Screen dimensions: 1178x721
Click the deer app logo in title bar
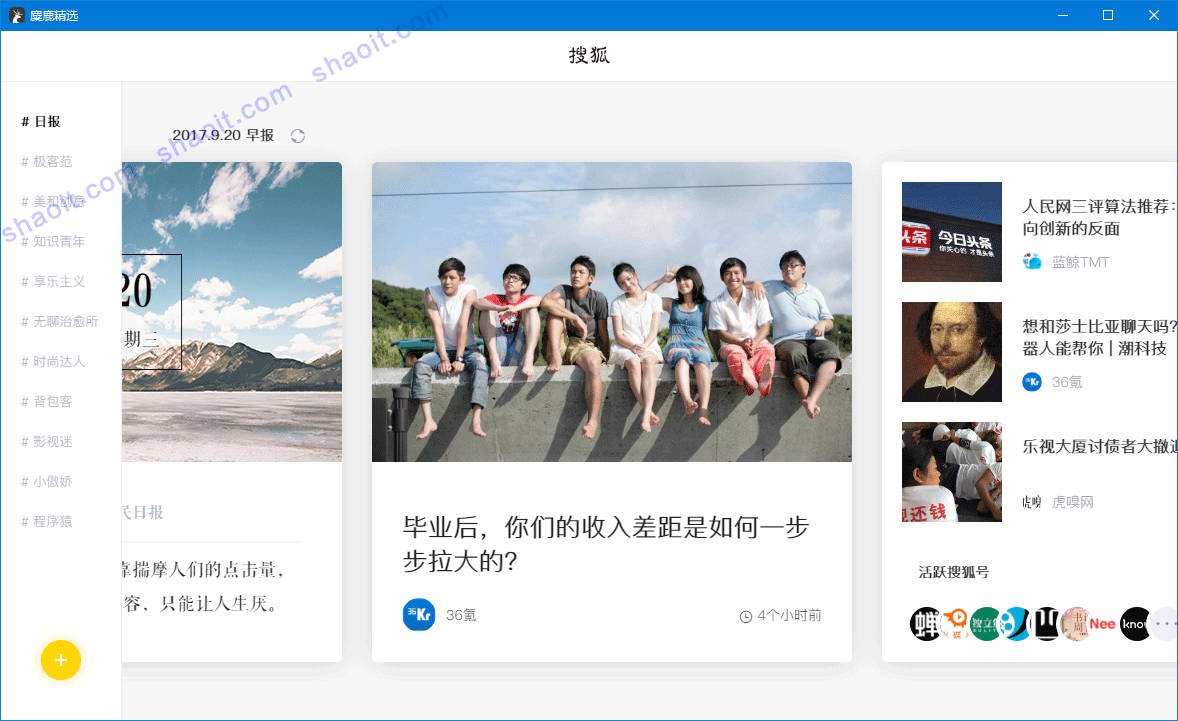click(x=17, y=15)
